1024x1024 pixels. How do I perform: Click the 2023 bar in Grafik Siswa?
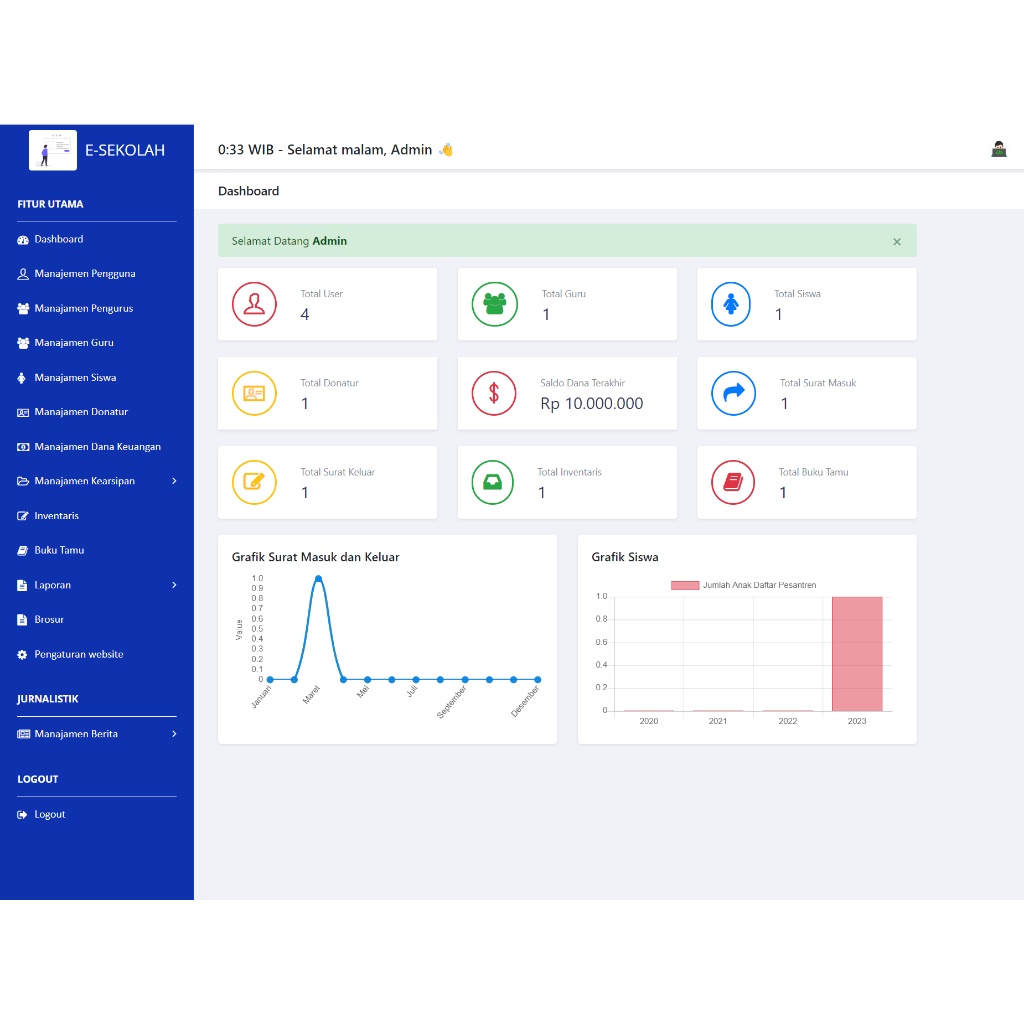coord(857,654)
